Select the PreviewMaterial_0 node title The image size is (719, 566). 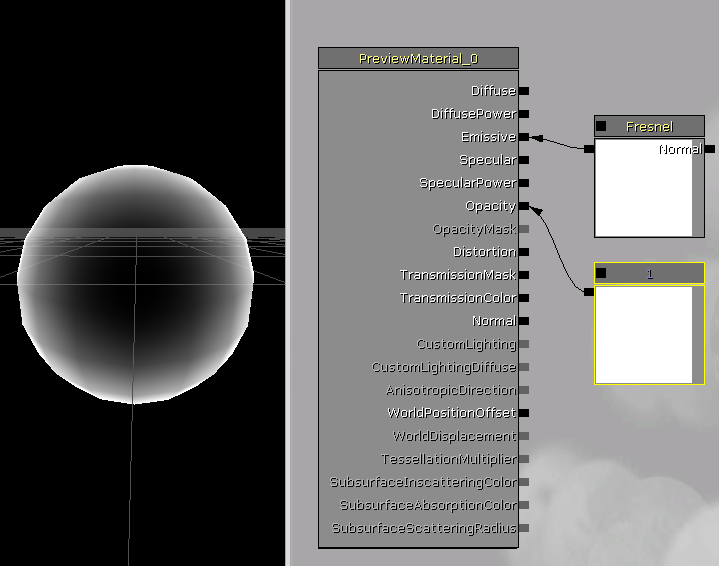[x=418, y=59]
